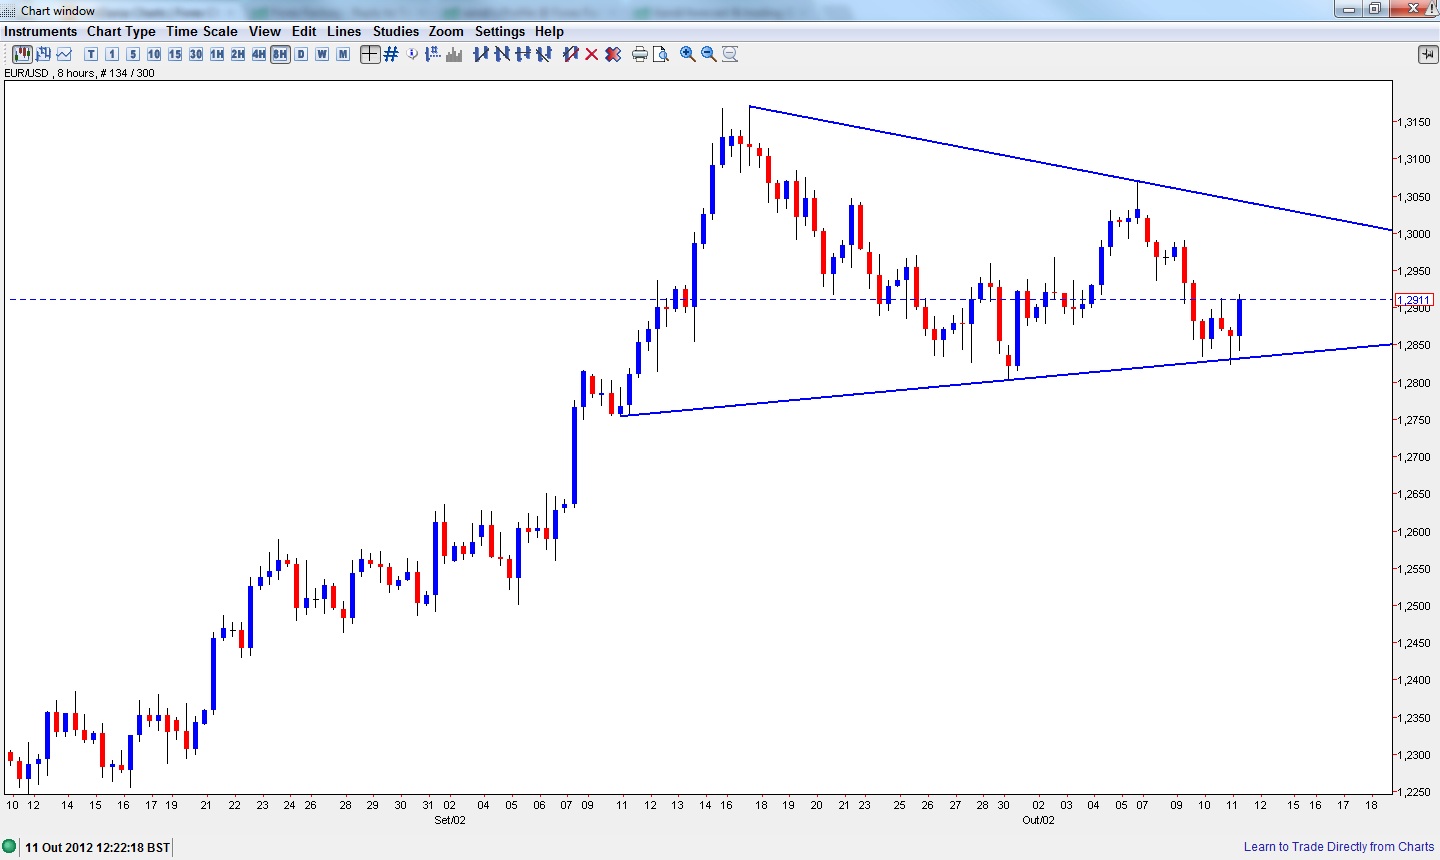Screen dimensions: 1440x860
Task: Delete selected line with red X
Action: (592, 54)
